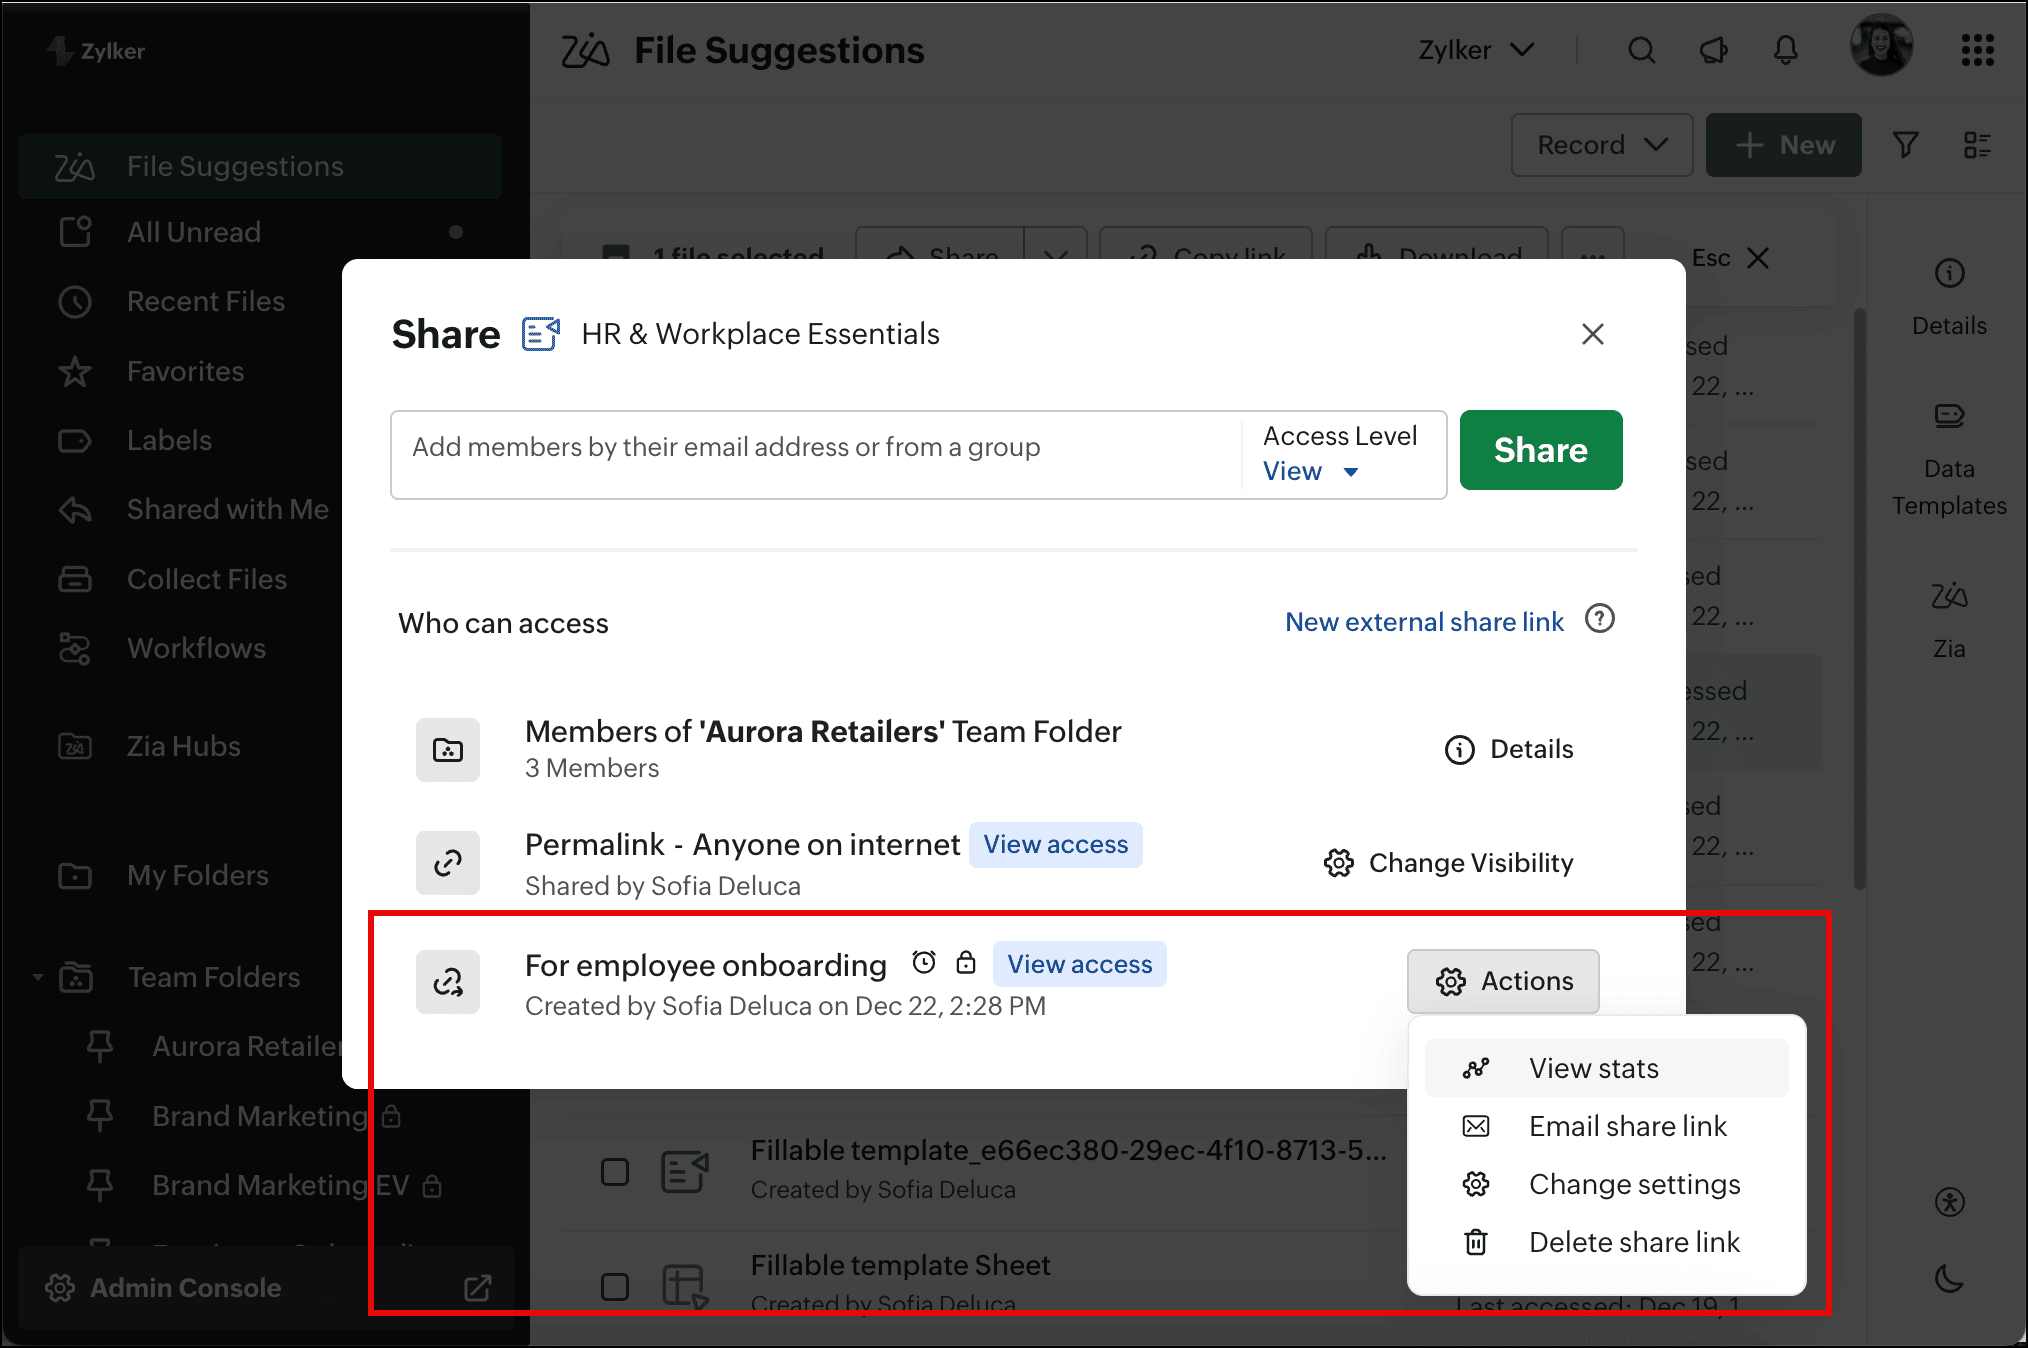Check the Fillable template Sheet checkbox

click(x=615, y=1287)
